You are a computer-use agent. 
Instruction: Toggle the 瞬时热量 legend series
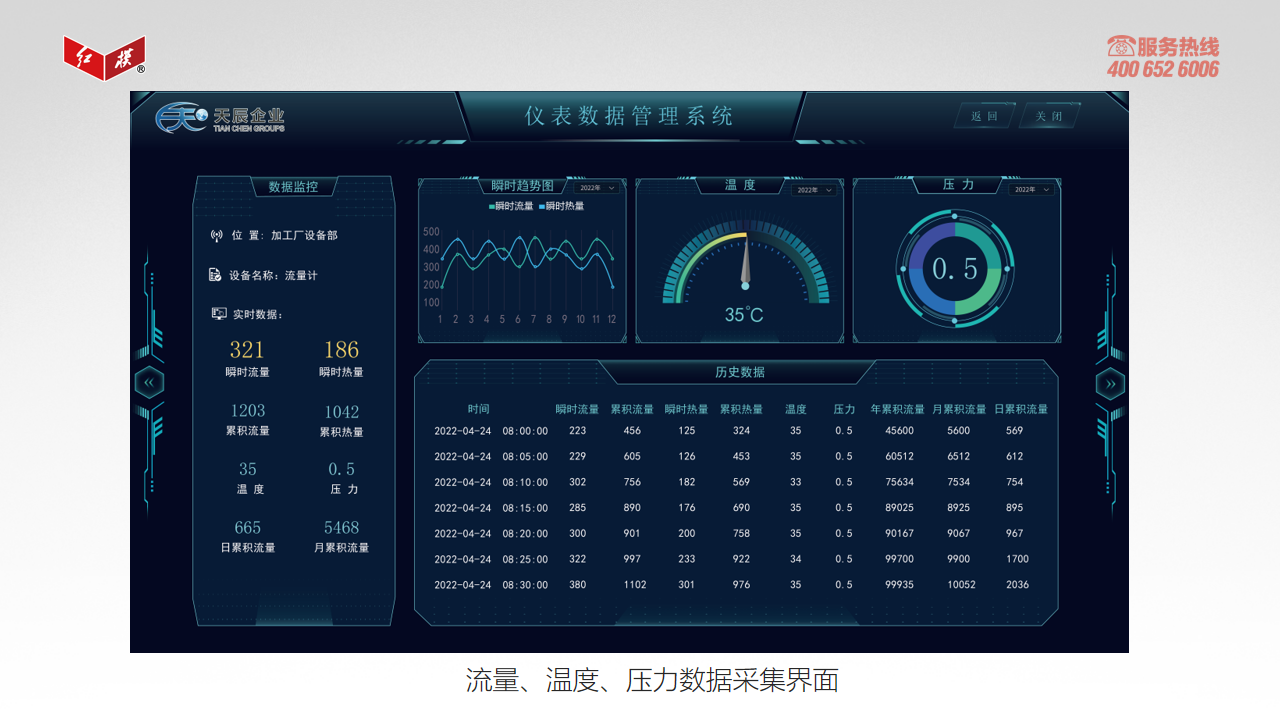click(x=561, y=206)
